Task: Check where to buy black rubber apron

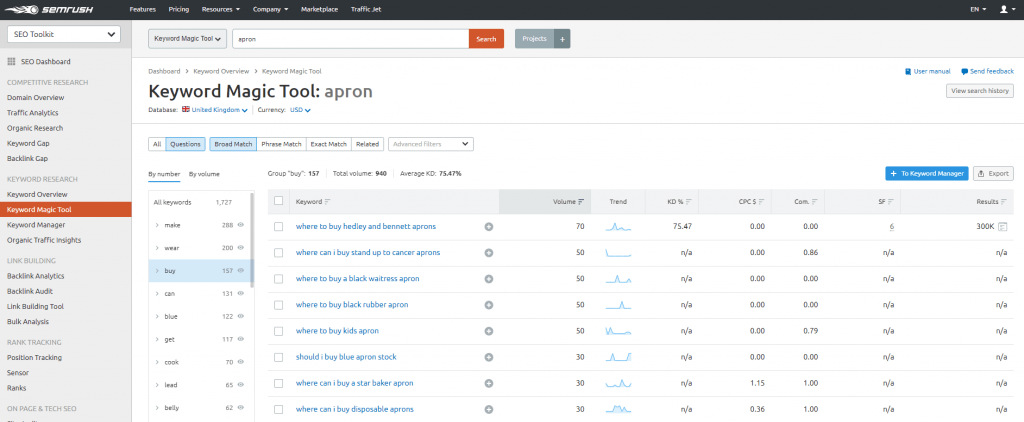Action: tap(279, 305)
